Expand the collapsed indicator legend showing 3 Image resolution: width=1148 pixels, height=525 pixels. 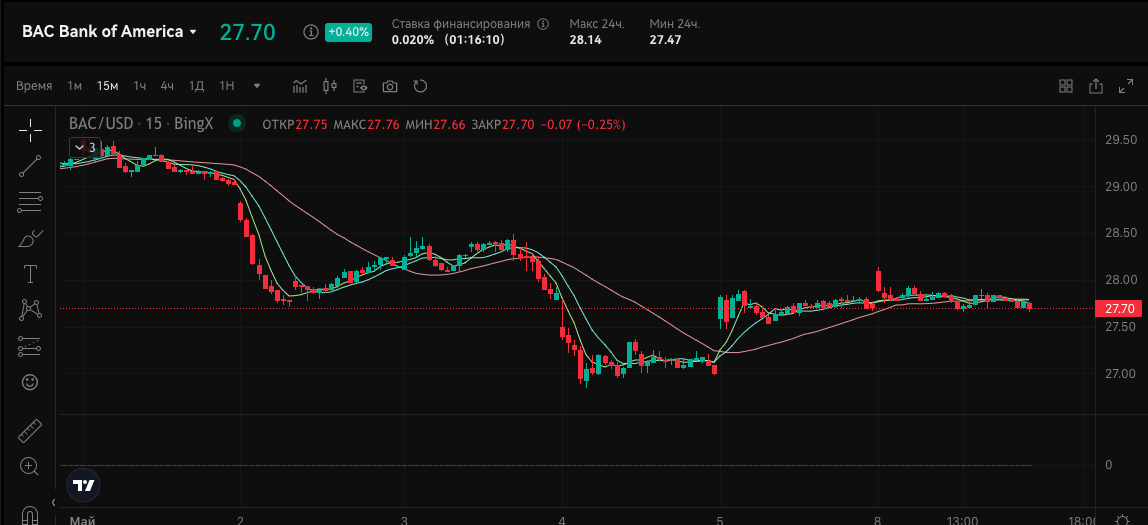tap(85, 146)
